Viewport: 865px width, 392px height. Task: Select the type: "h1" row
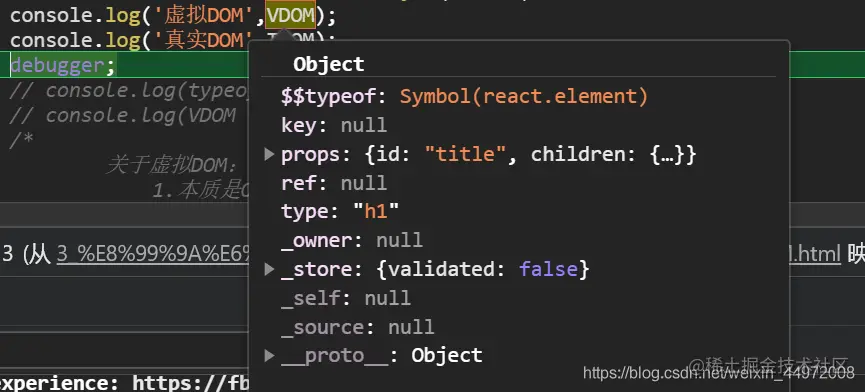340,212
